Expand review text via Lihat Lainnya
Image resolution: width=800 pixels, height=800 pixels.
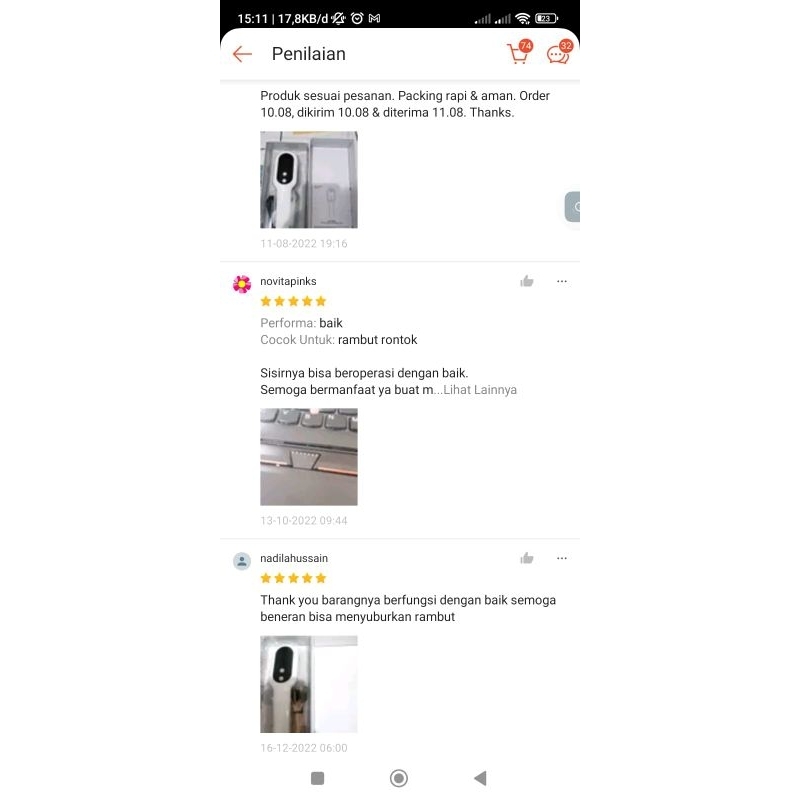(x=480, y=390)
